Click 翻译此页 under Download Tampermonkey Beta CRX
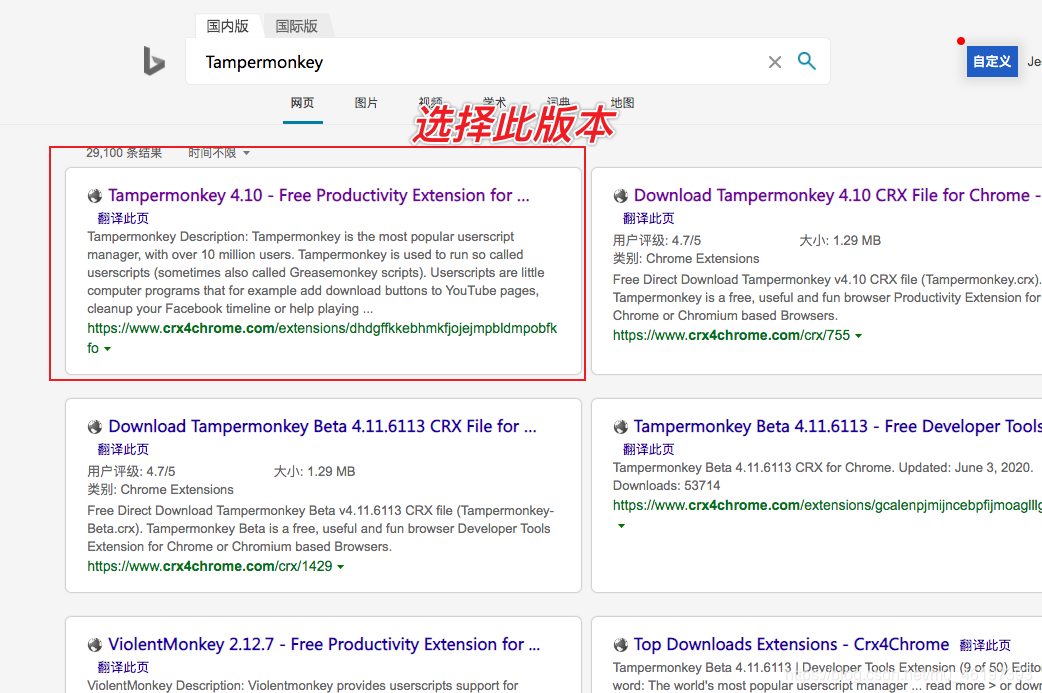Viewport: 1042px width, 693px height. [123, 450]
